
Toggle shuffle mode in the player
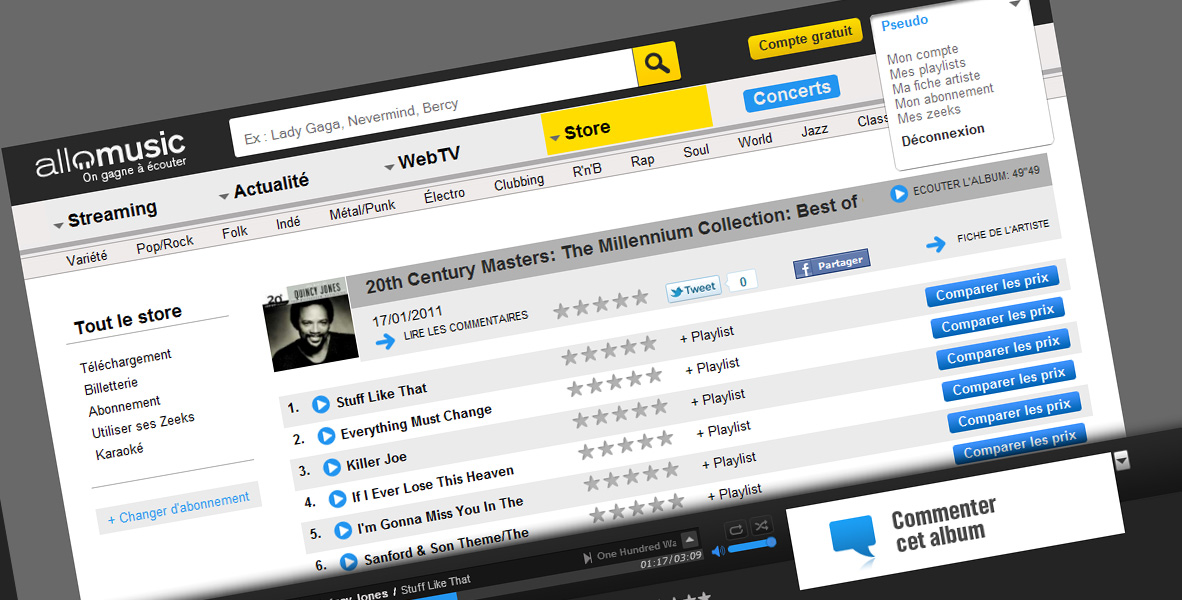tap(761, 525)
